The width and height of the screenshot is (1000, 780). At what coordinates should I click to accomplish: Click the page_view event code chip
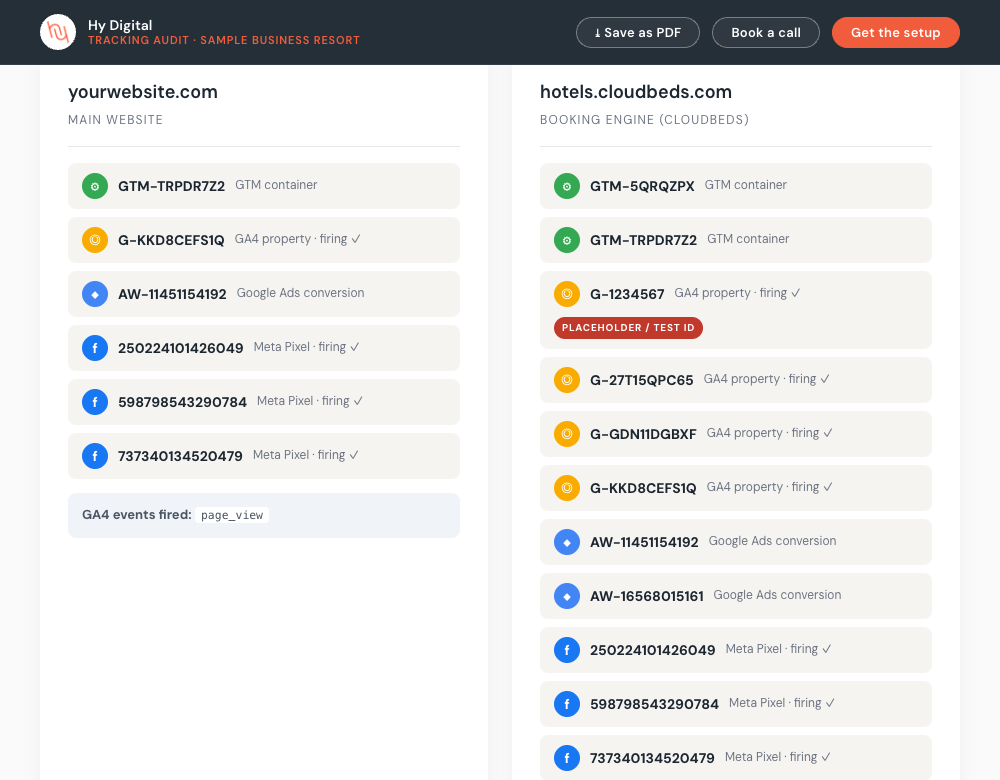[x=232, y=515]
